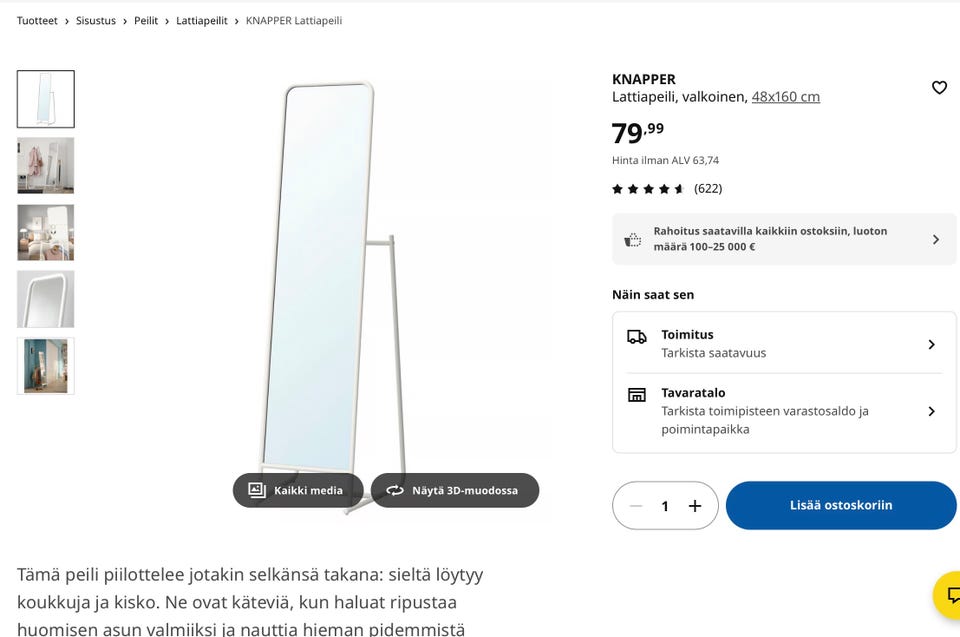Select the second thumbnail with pink clothing
Viewport: 960px width, 637px height.
(46, 165)
